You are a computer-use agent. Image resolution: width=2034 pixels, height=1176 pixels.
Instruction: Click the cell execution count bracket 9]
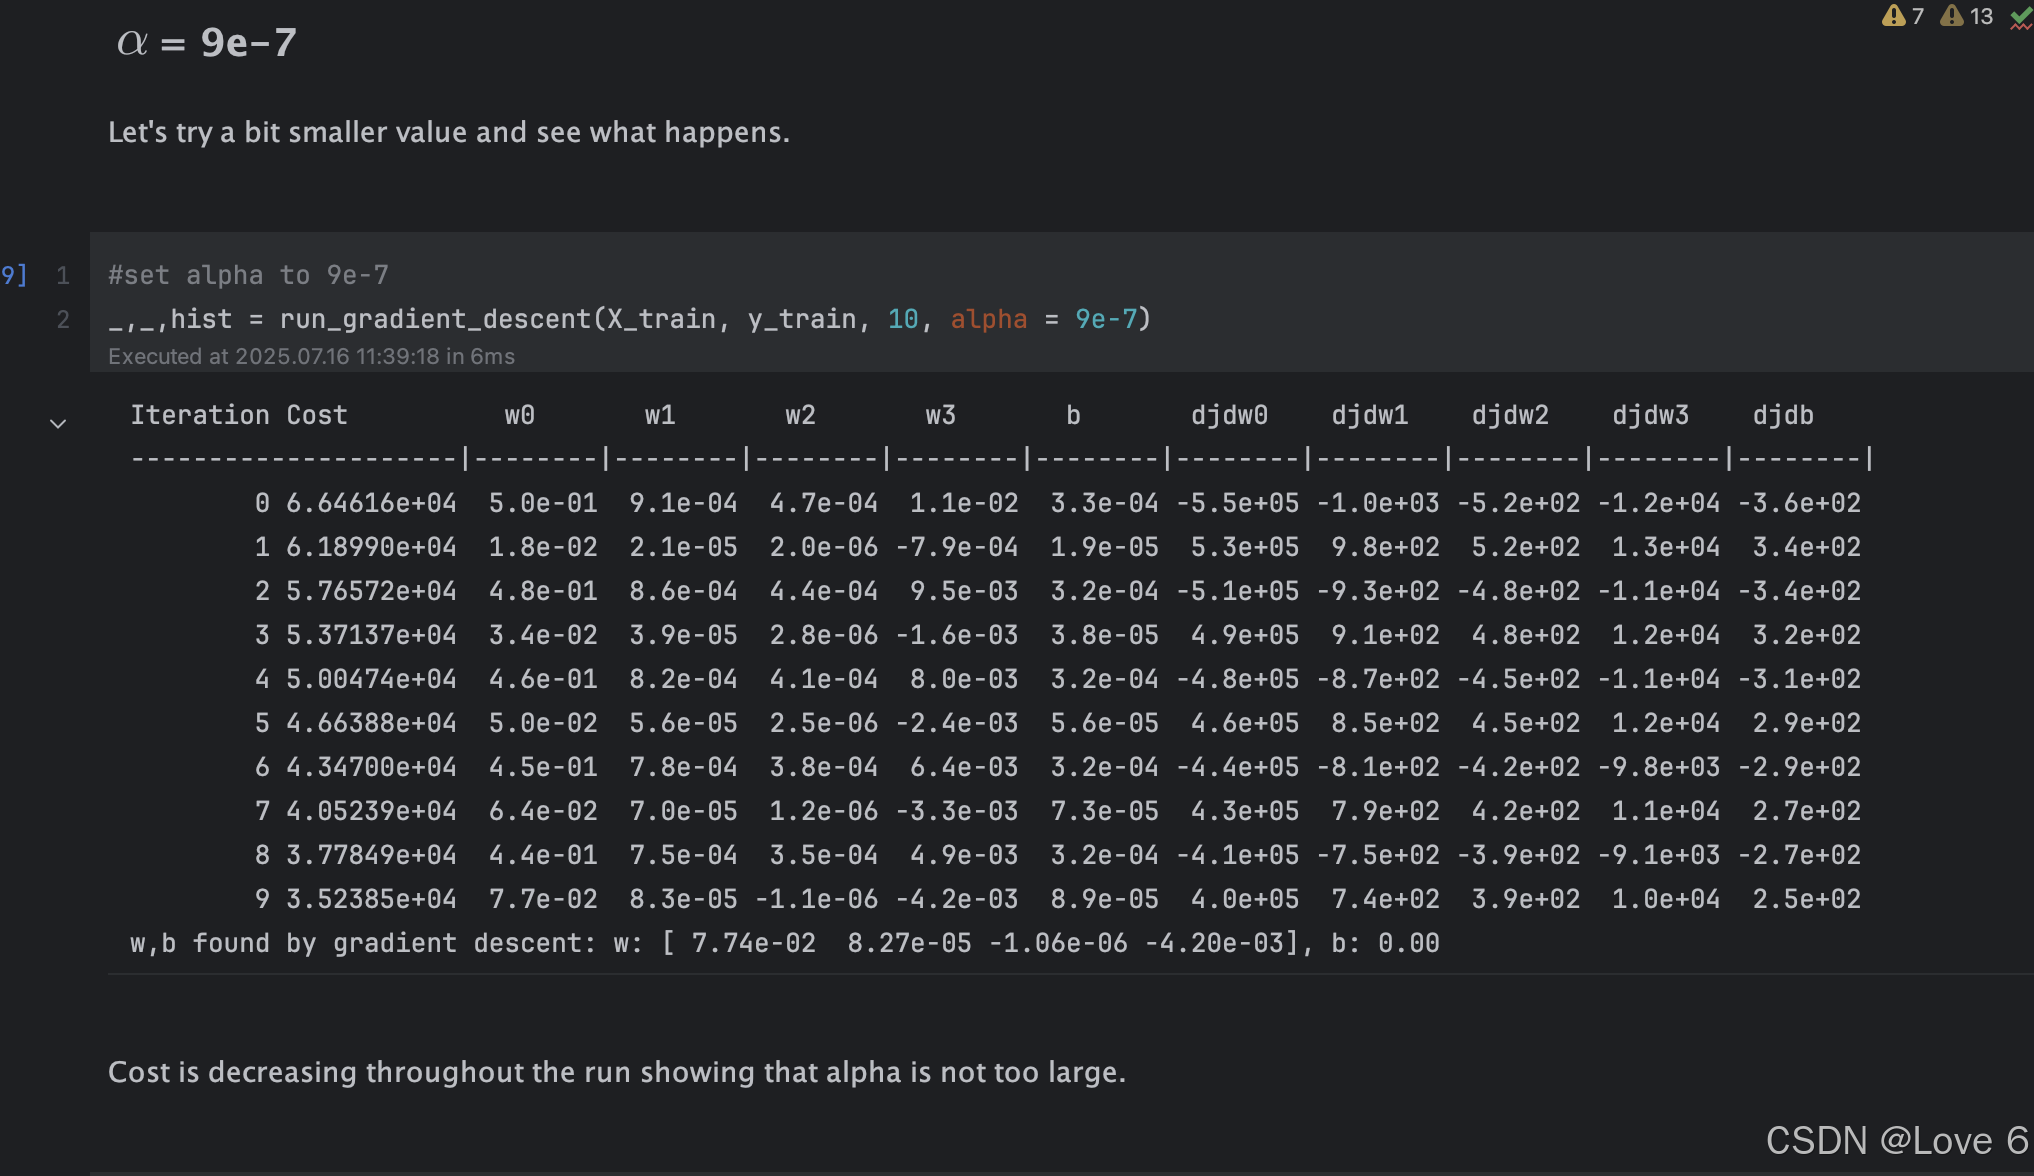pyautogui.click(x=14, y=275)
